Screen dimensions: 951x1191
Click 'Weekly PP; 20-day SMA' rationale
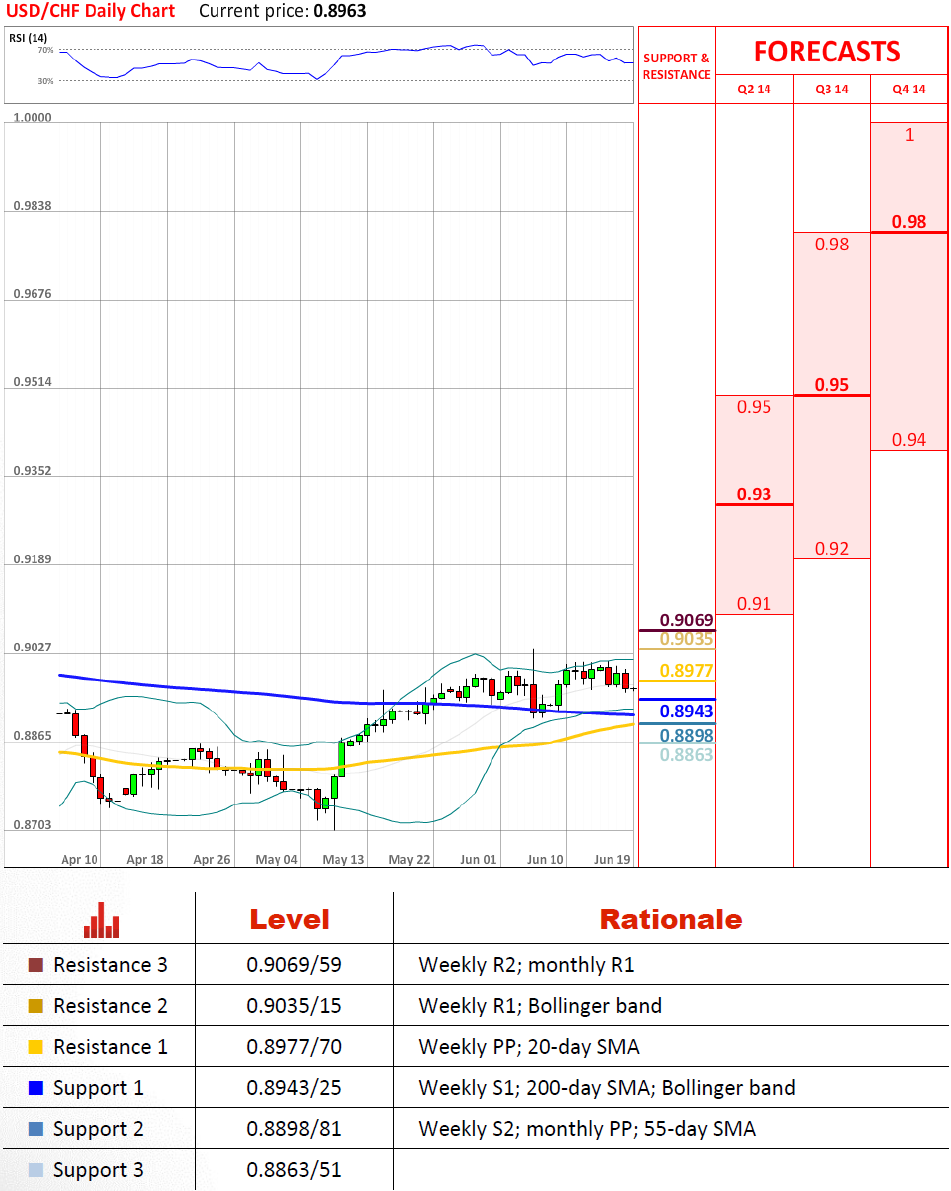click(x=529, y=1047)
